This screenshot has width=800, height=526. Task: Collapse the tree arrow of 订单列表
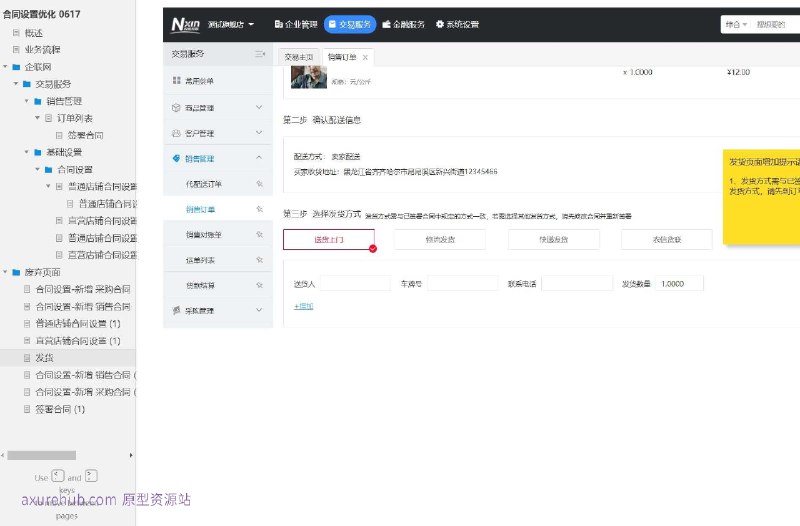37,118
